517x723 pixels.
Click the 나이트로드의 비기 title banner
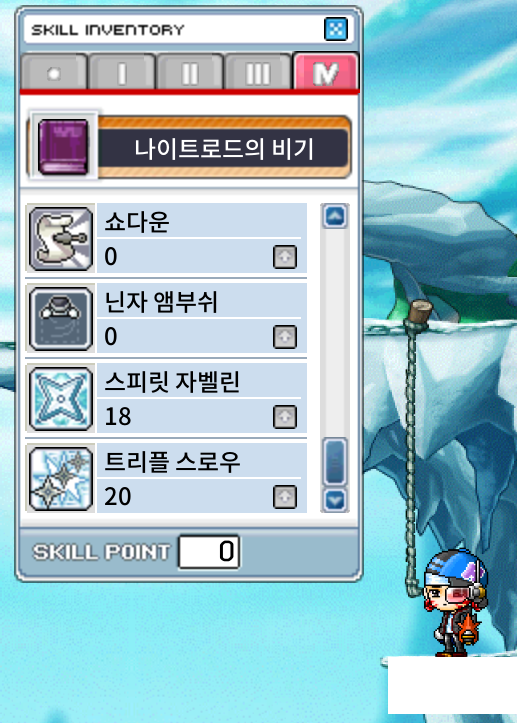(223, 148)
